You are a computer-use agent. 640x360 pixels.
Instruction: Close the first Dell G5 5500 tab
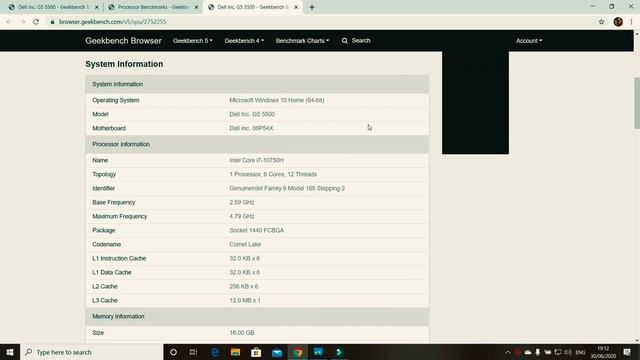pyautogui.click(x=97, y=7)
